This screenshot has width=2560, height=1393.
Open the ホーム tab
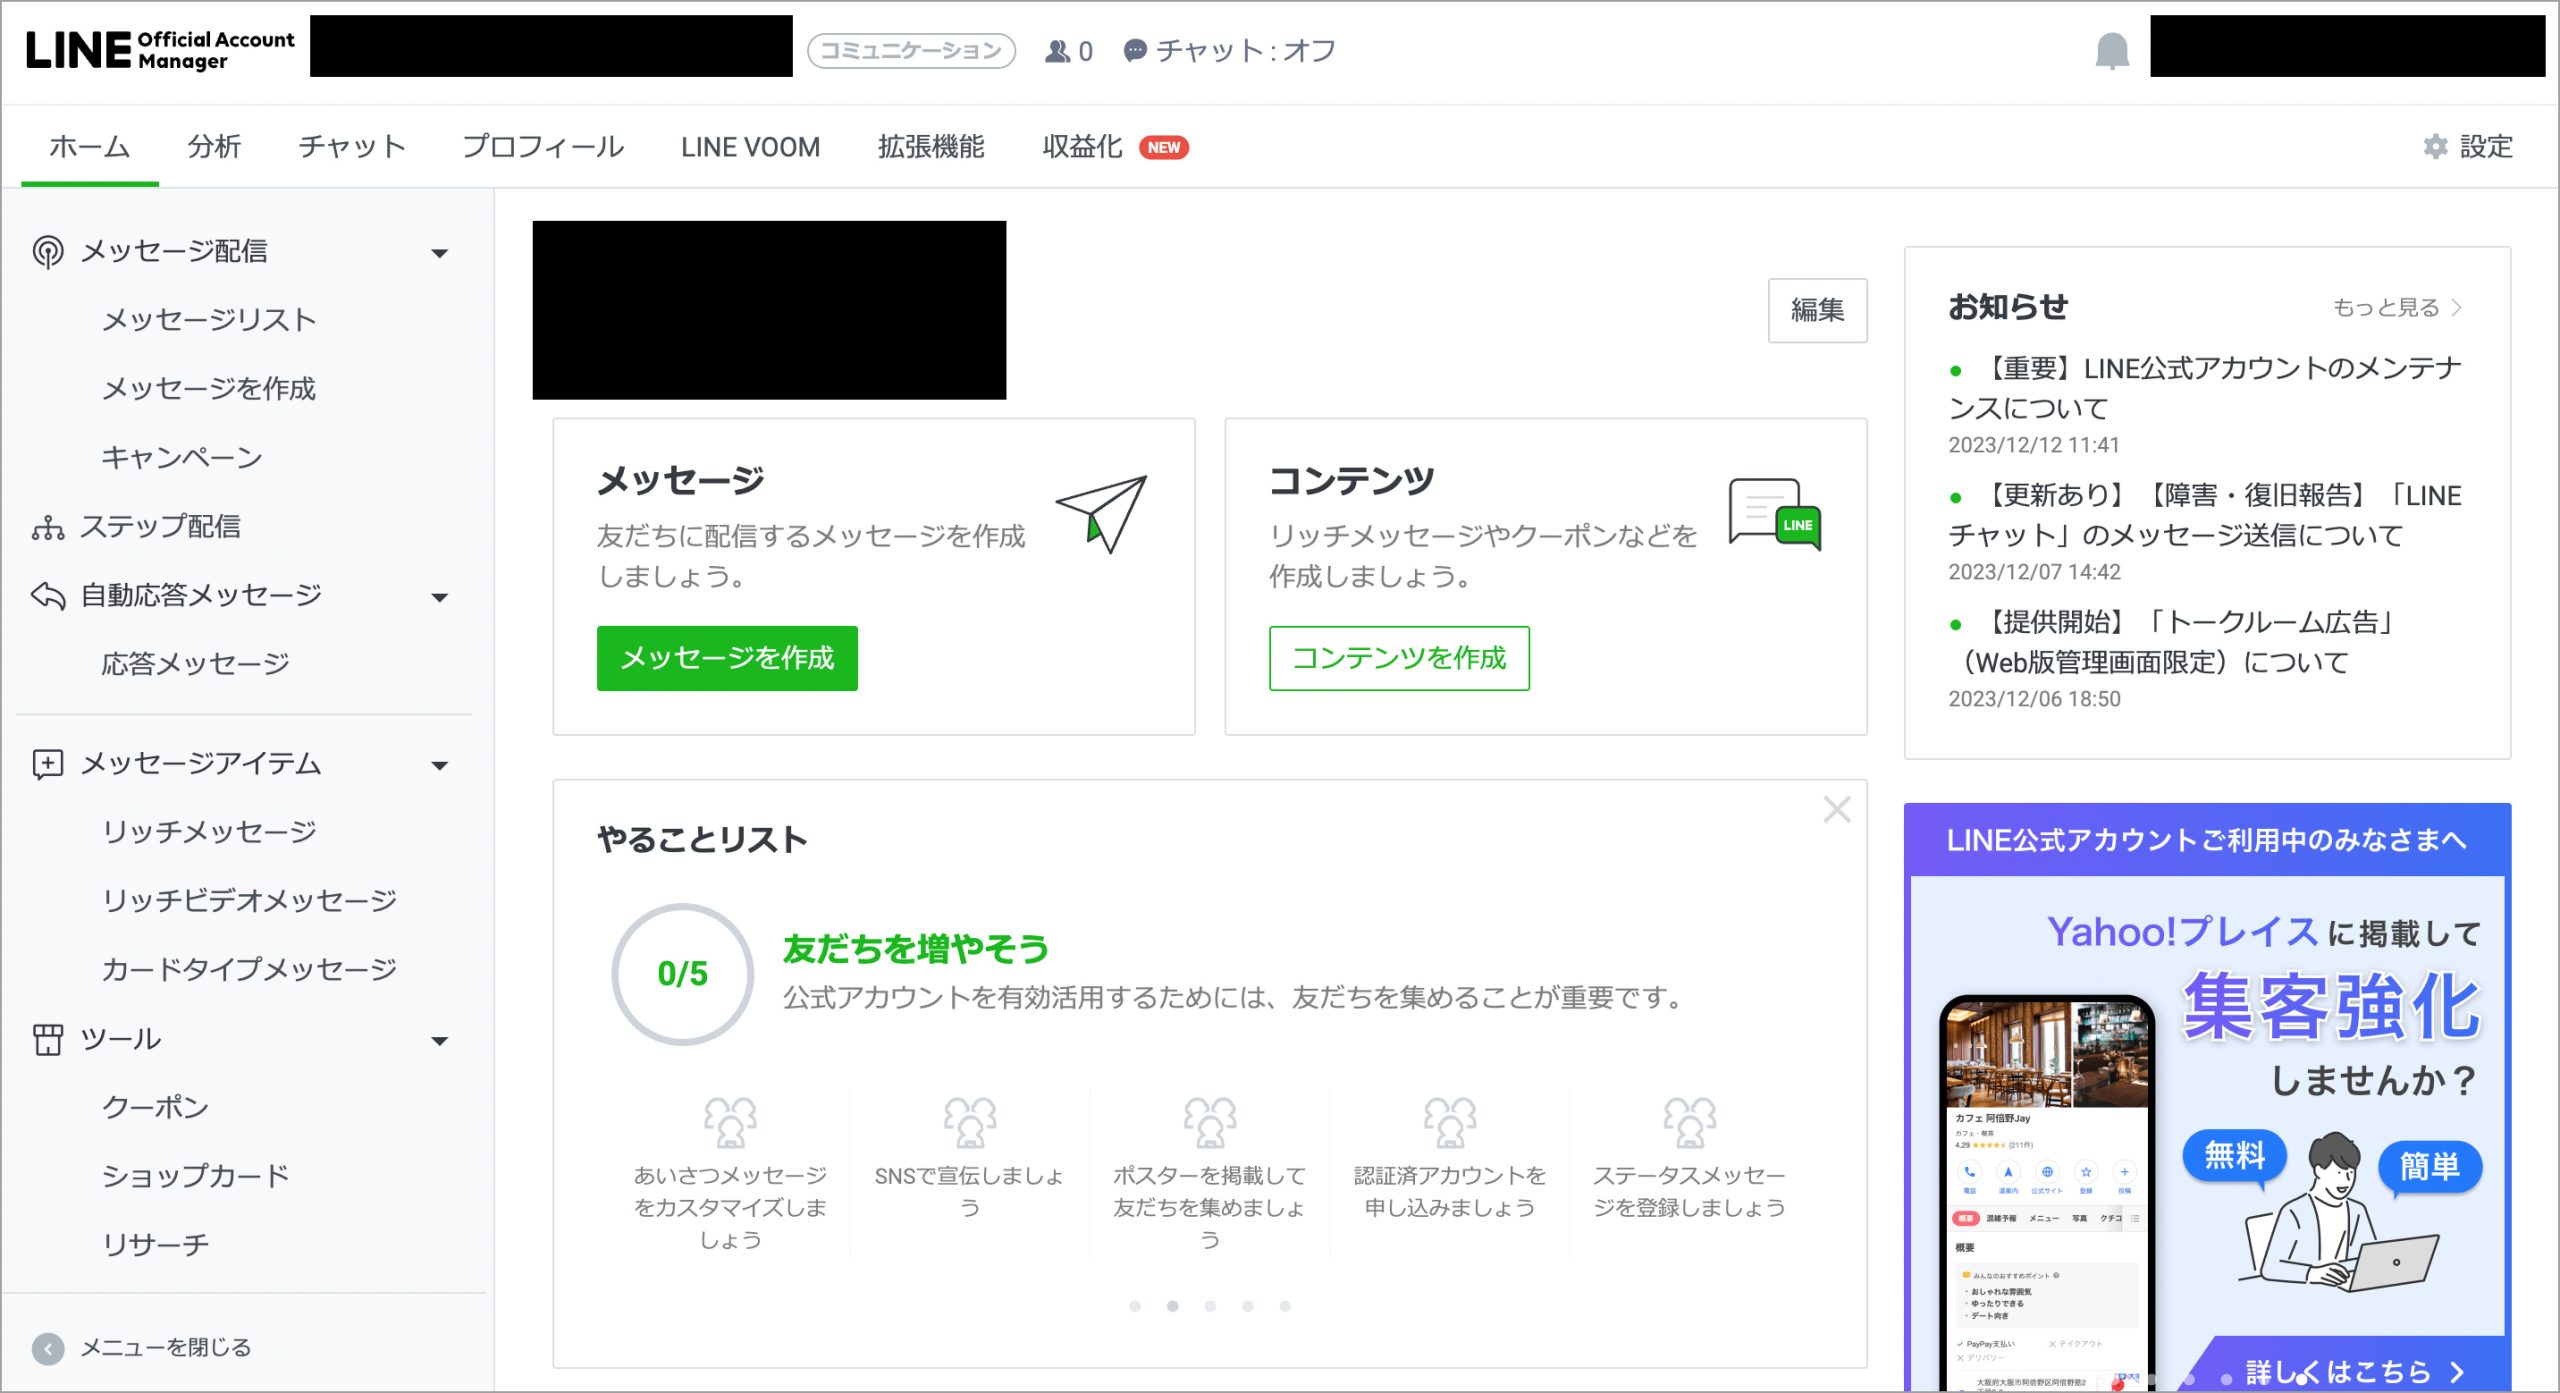pos(89,146)
